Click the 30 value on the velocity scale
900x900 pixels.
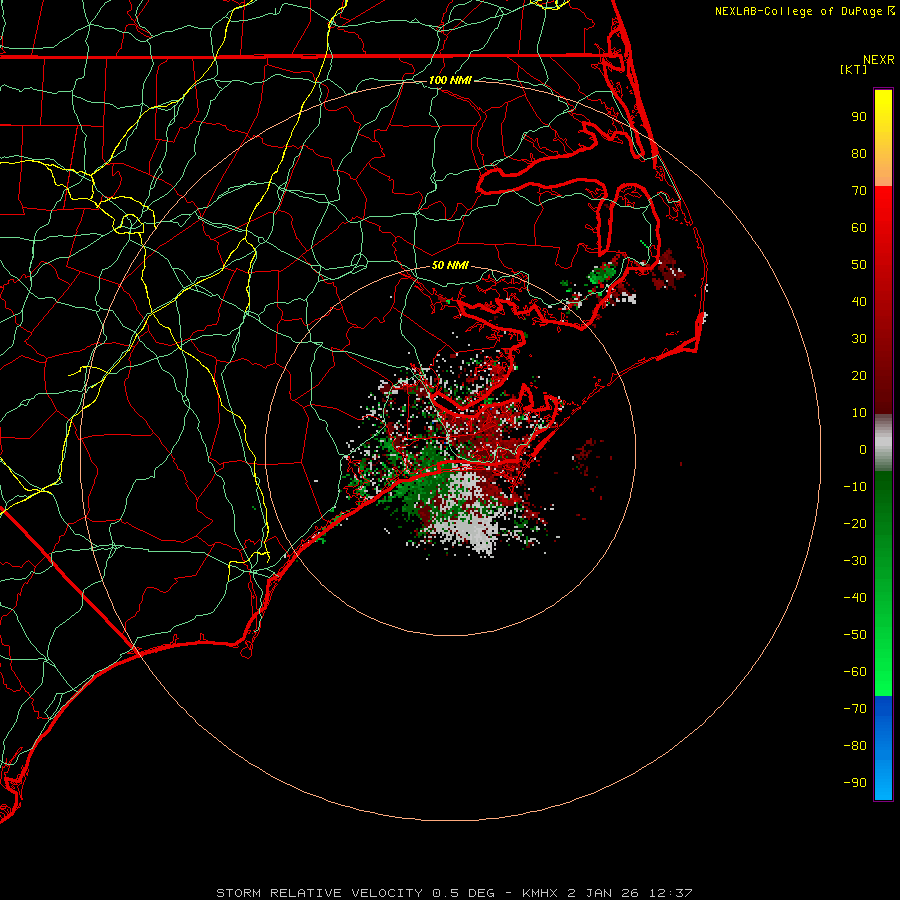pos(859,339)
